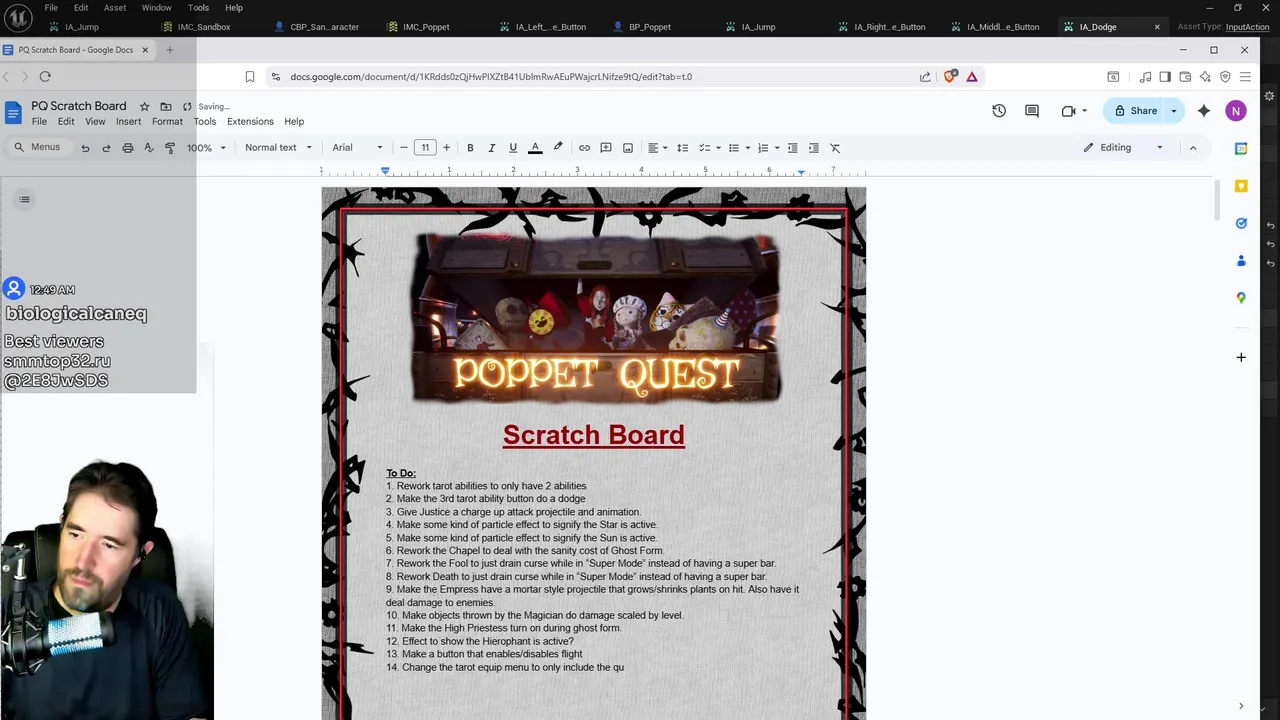Viewport: 1280px width, 720px height.
Task: Open the Format menu in Docs
Action: tap(167, 122)
